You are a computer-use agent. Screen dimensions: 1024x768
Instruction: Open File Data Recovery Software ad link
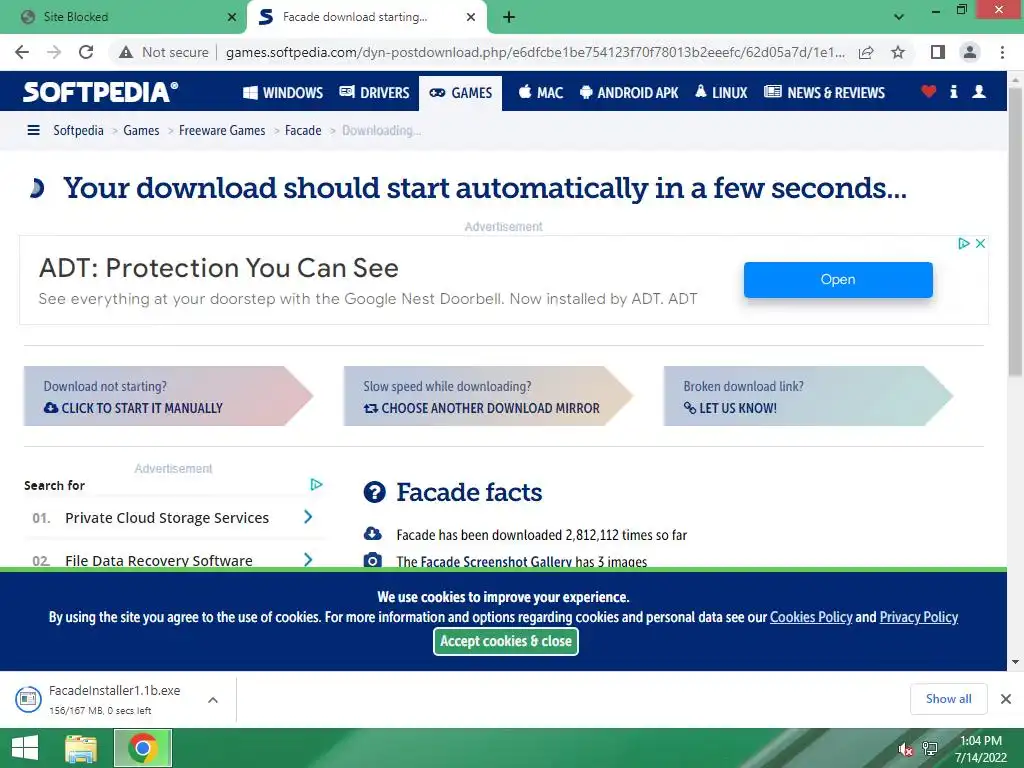coord(159,560)
